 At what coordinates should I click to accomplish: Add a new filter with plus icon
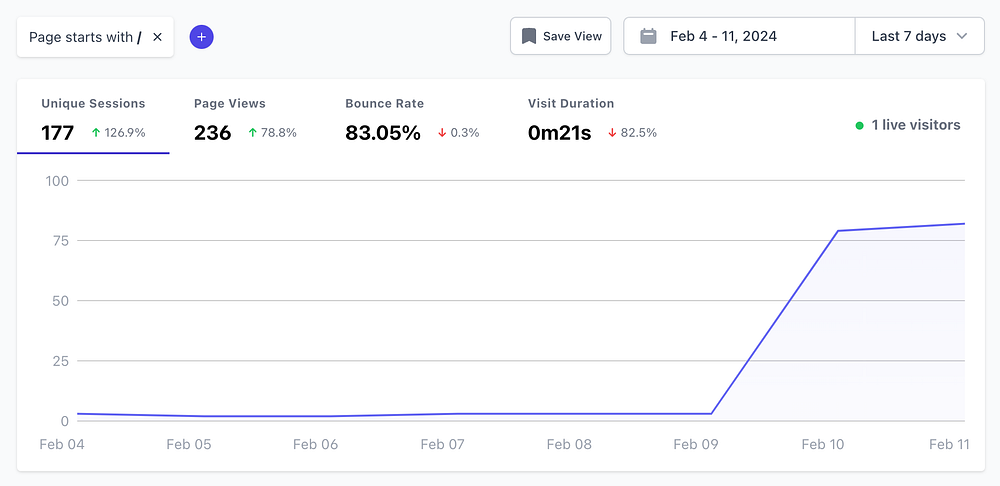coord(202,37)
